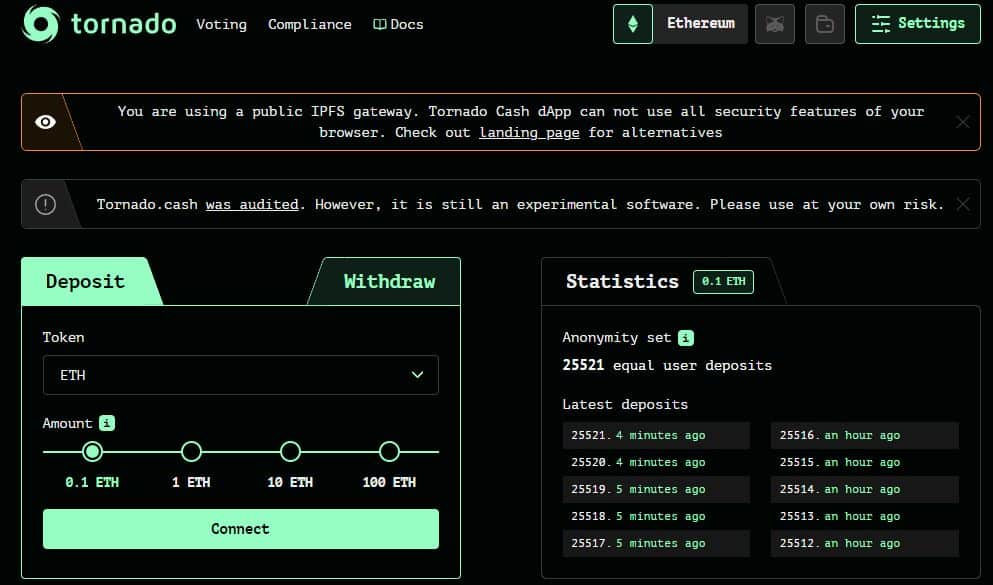Click the Amount field label
Viewport: 993px width, 585px height.
point(67,423)
